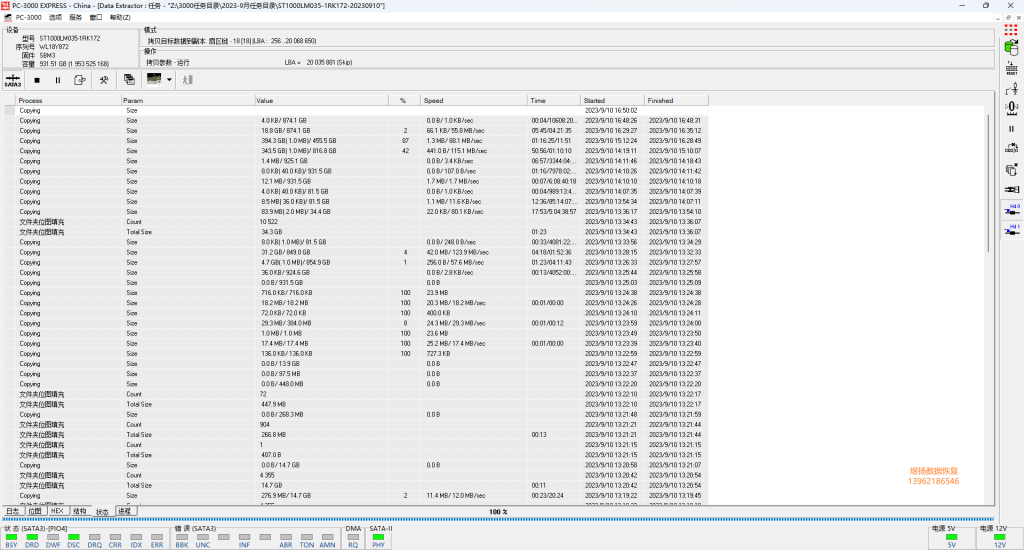
Task: Click the Speed column header
Action: pos(473,101)
